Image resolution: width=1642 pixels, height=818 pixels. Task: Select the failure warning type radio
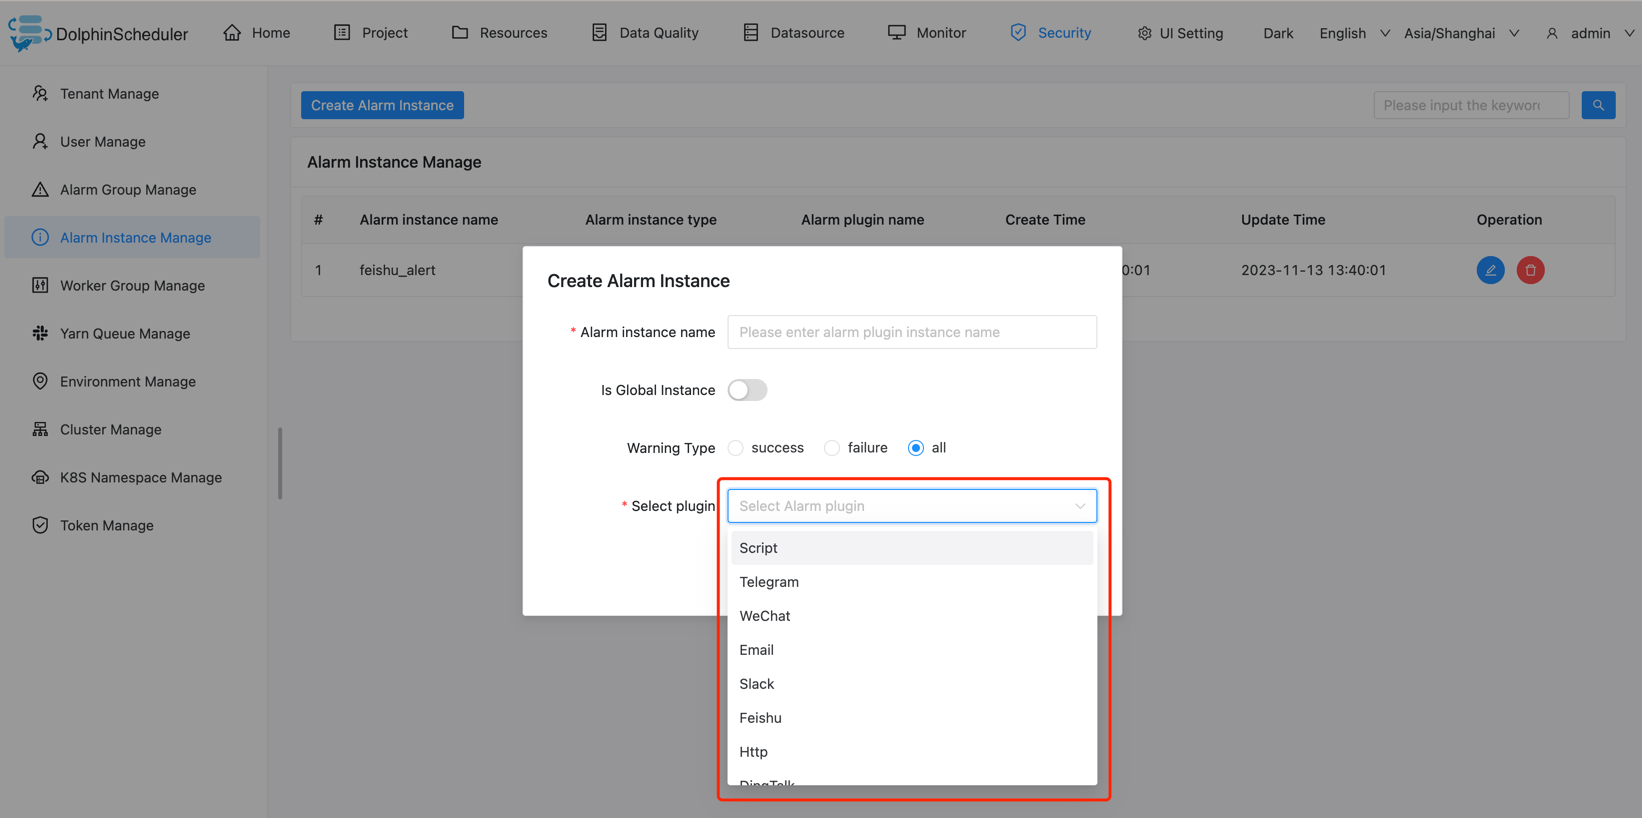[x=832, y=448]
